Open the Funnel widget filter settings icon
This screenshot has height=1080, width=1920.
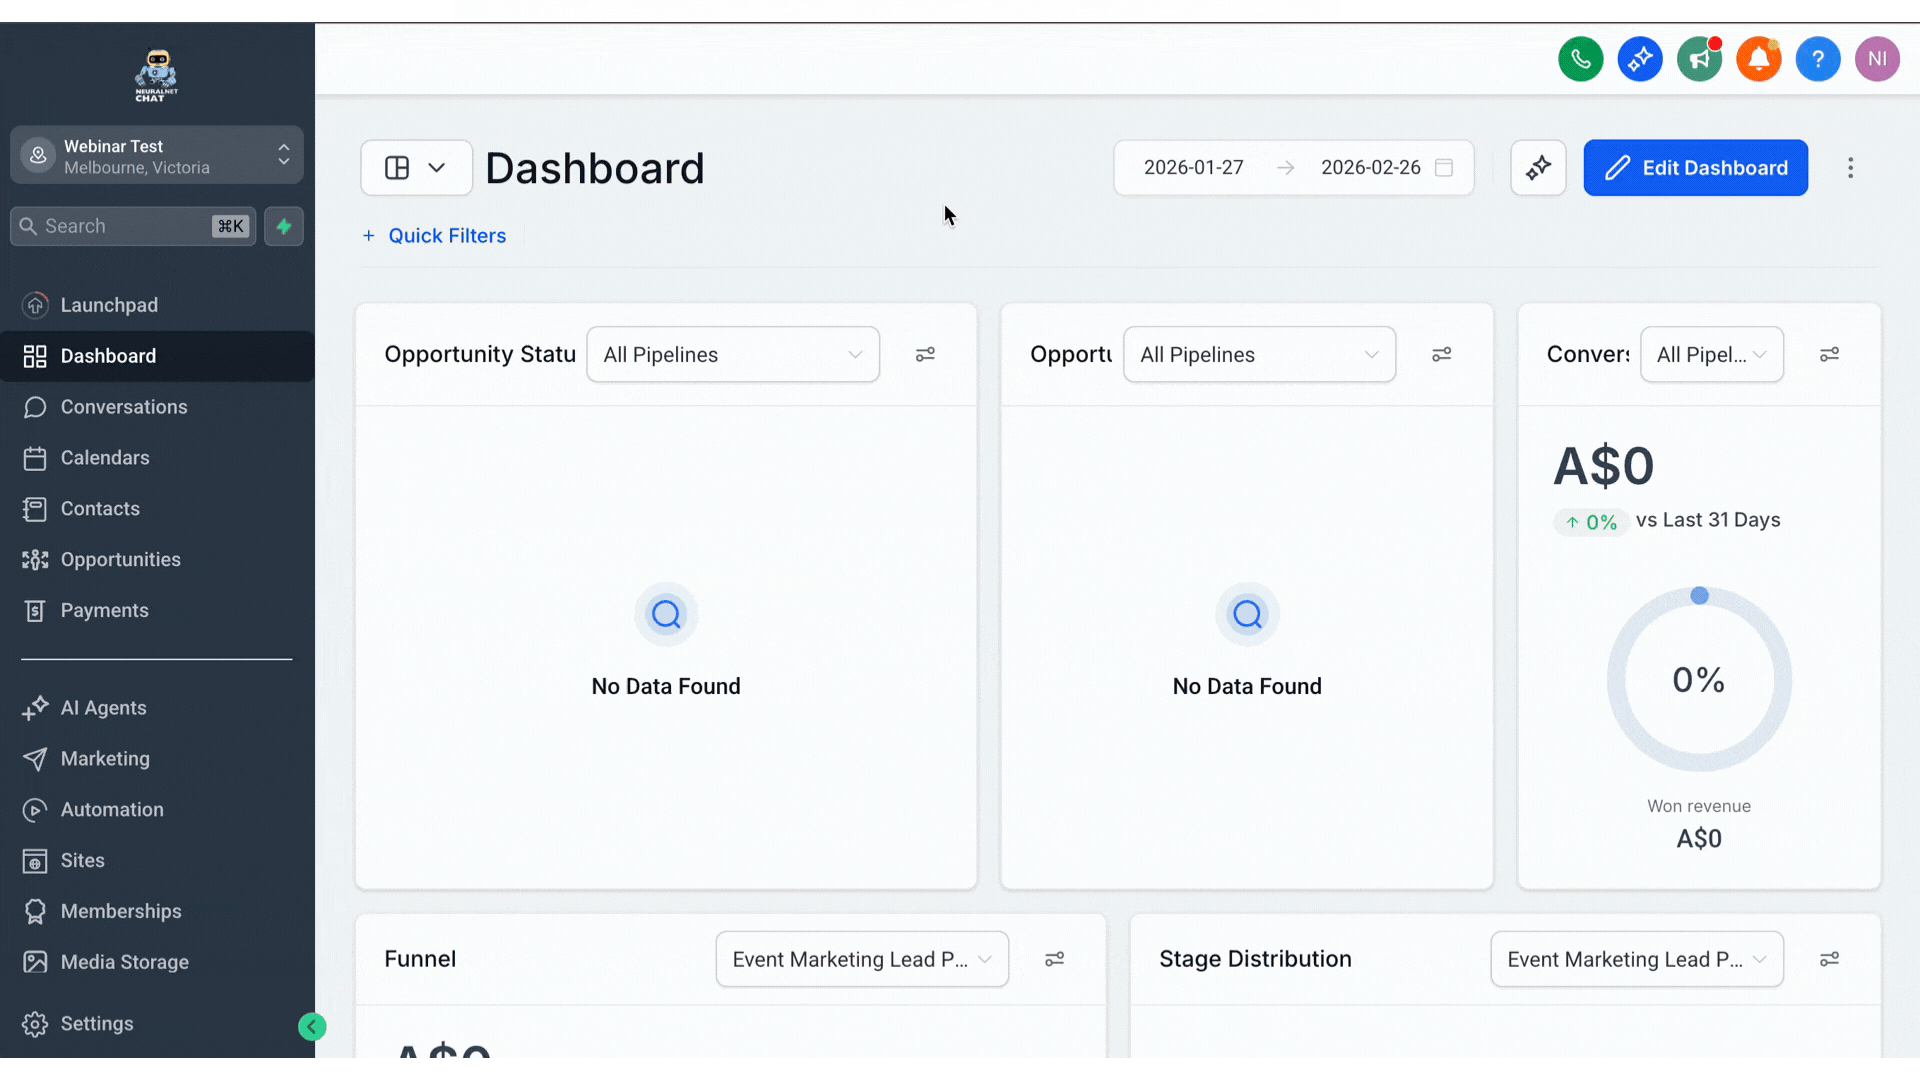pyautogui.click(x=1054, y=959)
